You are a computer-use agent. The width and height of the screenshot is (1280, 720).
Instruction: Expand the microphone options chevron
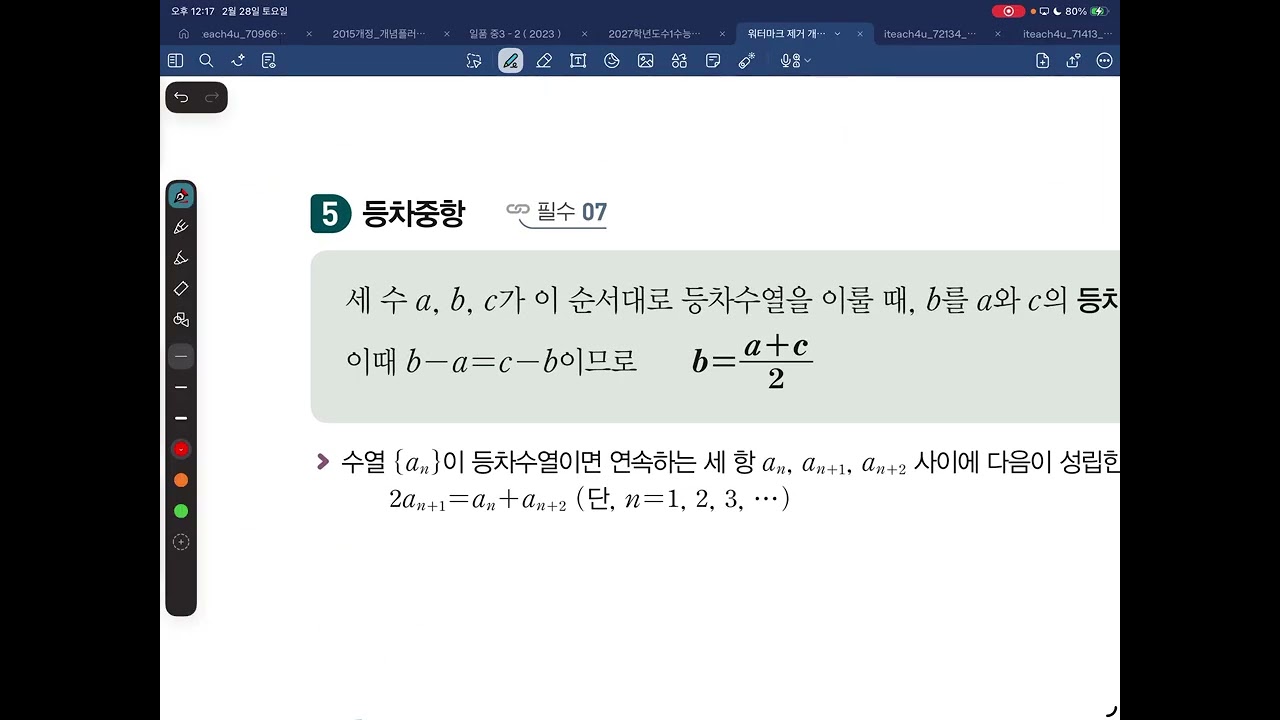click(807, 61)
